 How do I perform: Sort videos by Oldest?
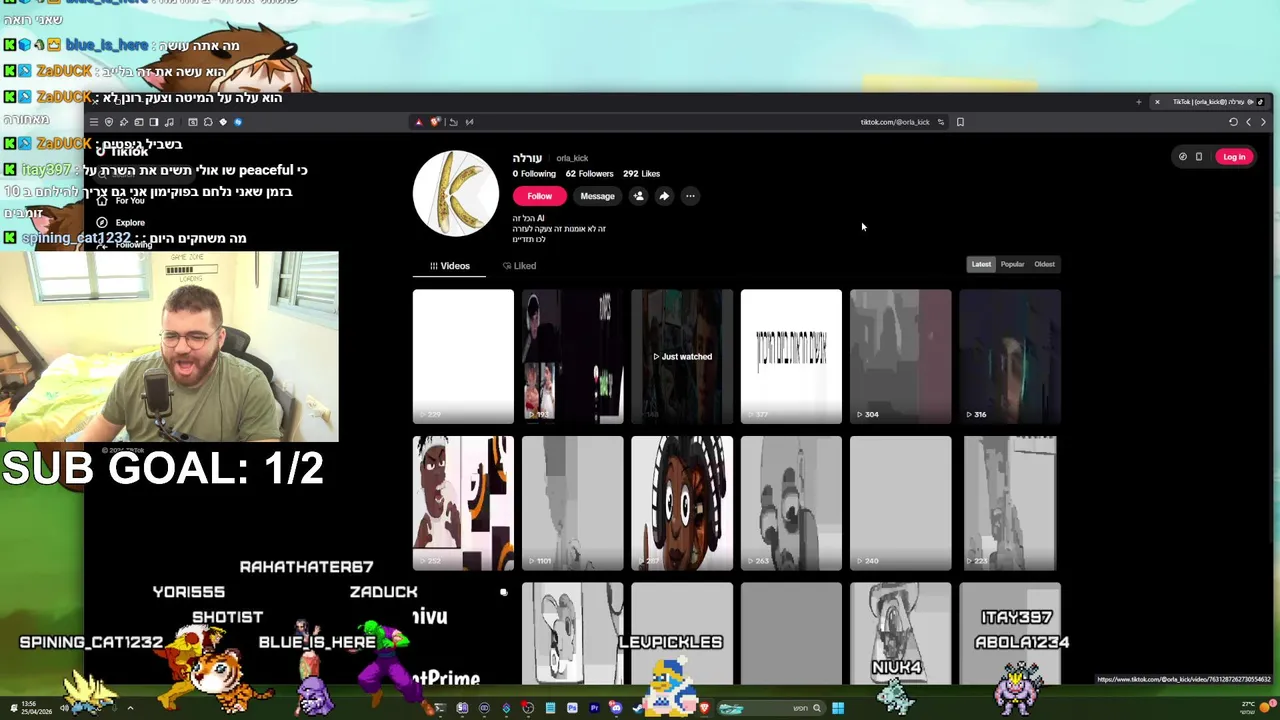click(1044, 264)
